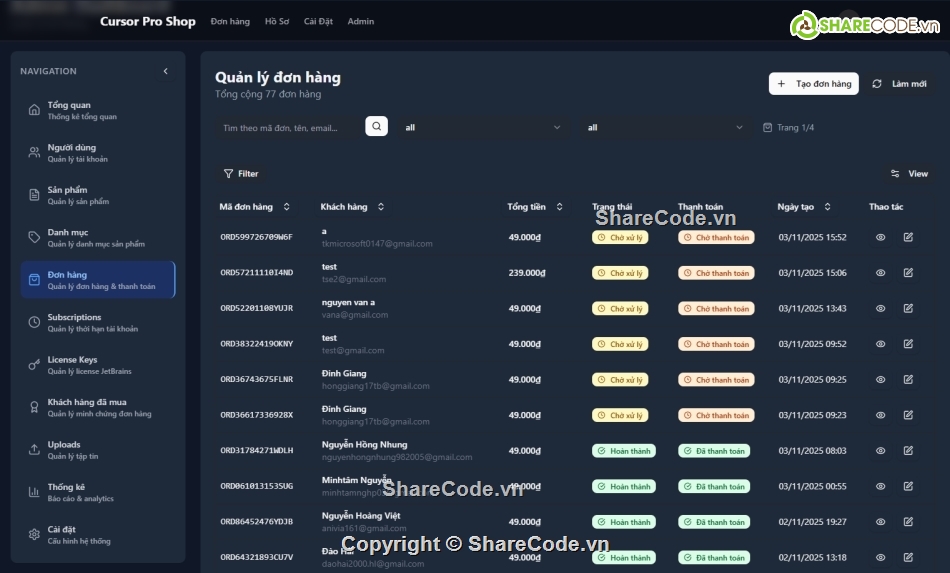
Task: Edit order ORD52201108YUJR
Action: 908,308
